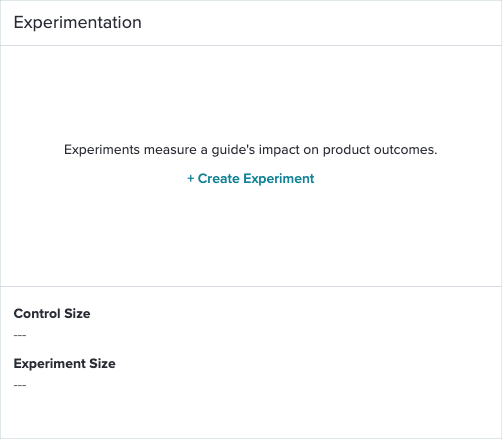
Task: Select the dashes under Control Size
Action: pyautogui.click(x=20, y=335)
